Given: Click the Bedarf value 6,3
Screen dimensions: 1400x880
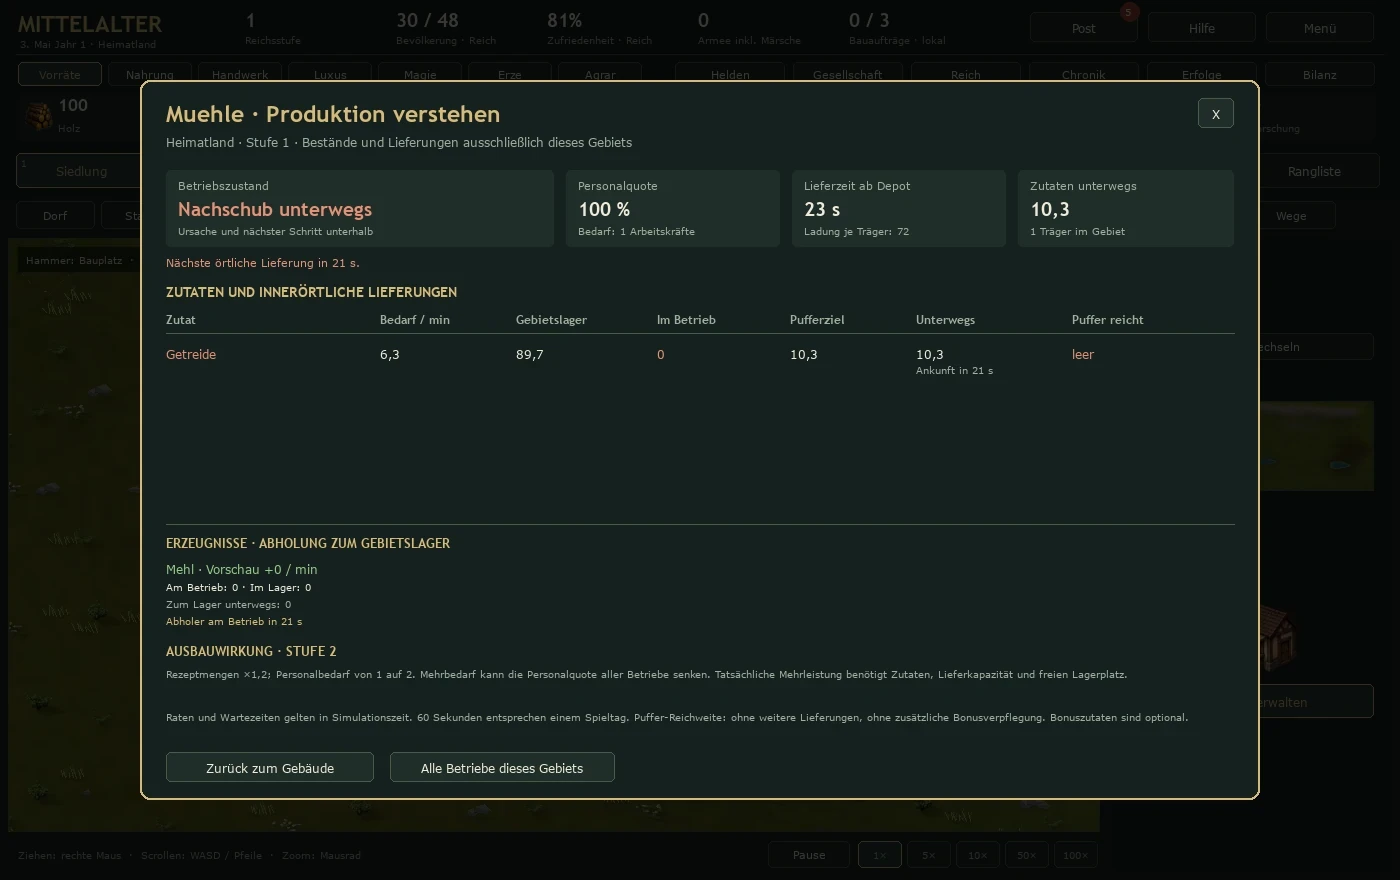Looking at the screenshot, I should click(x=390, y=355).
